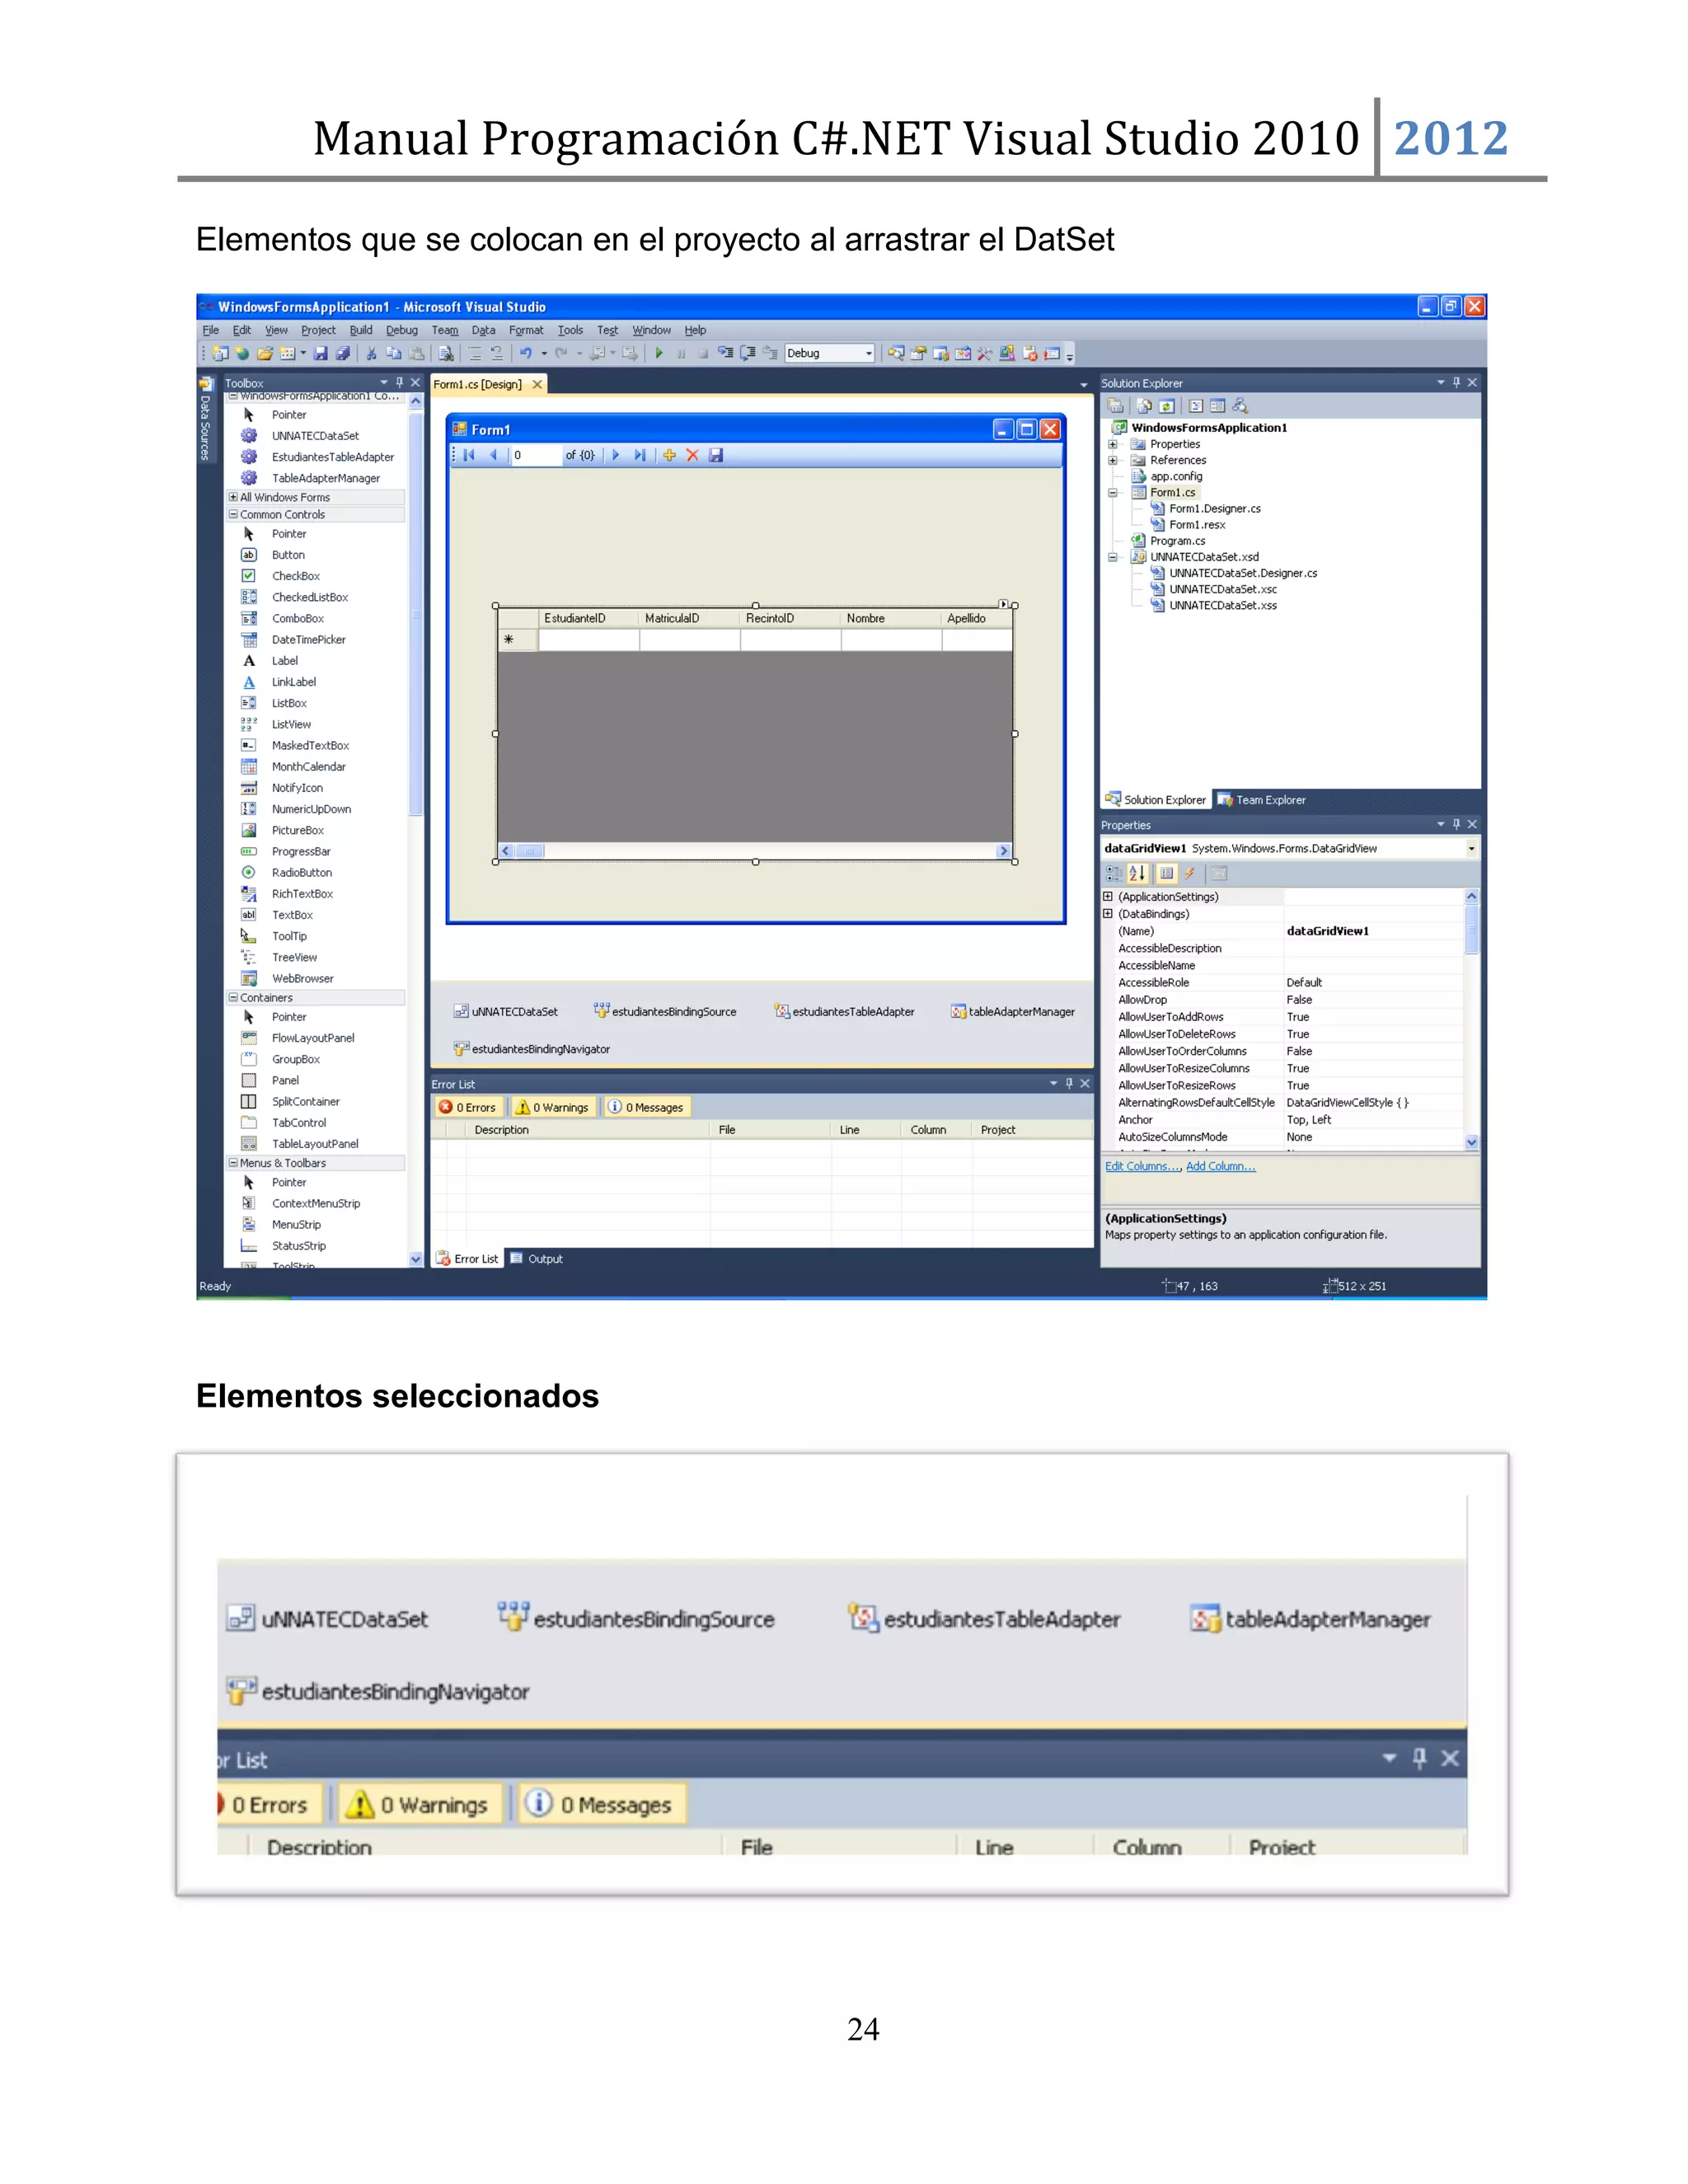Screen dimensions: 1688x2184
Task: Click Show All Files in Solution Explorer
Action: (1143, 406)
